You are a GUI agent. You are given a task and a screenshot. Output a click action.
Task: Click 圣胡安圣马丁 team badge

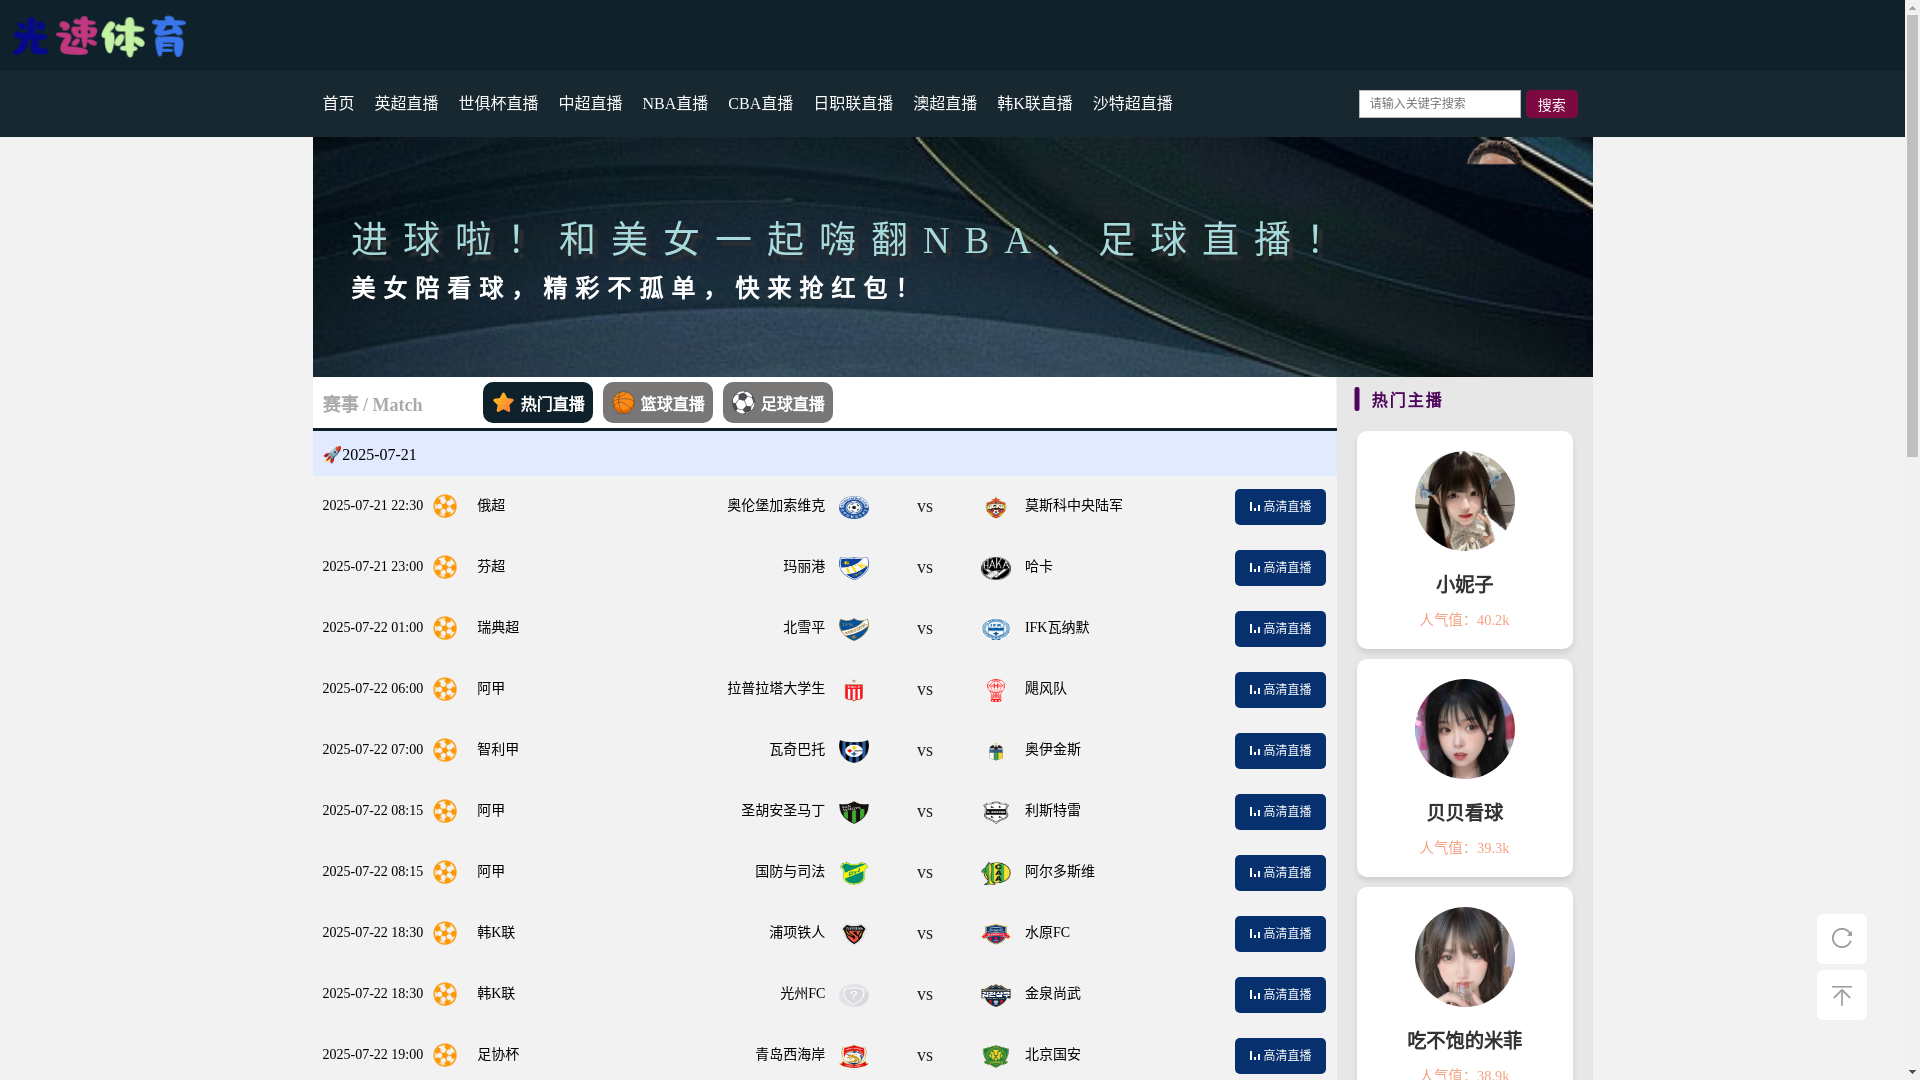click(x=854, y=812)
